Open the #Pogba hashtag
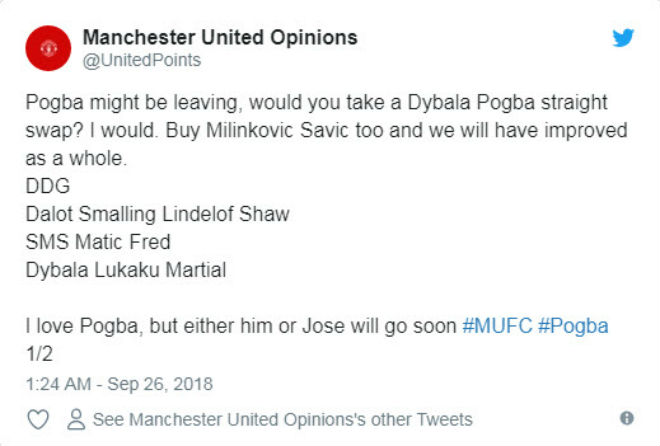The width and height of the screenshot is (660, 446). [x=577, y=327]
